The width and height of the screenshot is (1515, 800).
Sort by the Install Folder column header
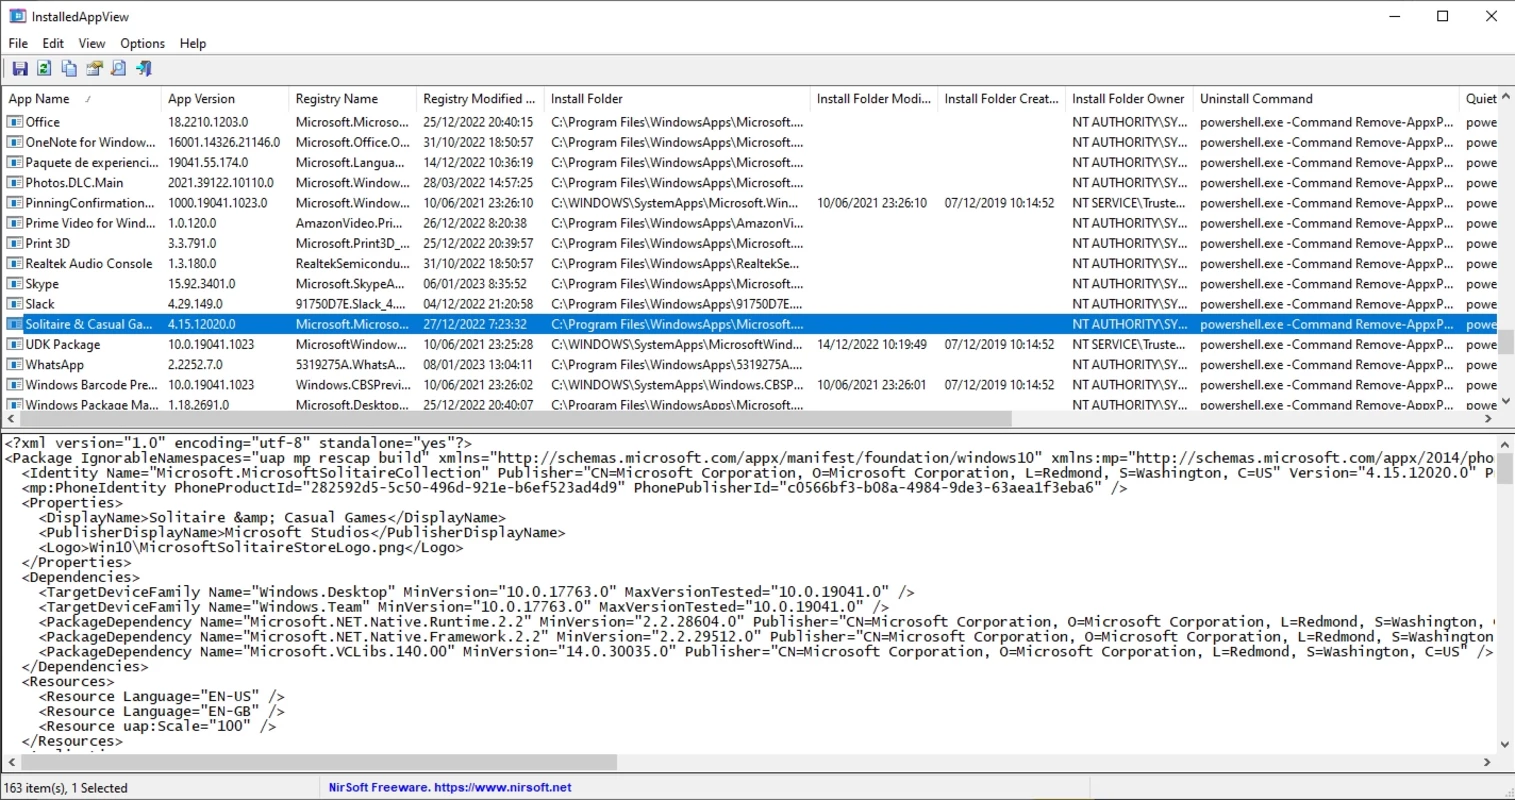(677, 99)
